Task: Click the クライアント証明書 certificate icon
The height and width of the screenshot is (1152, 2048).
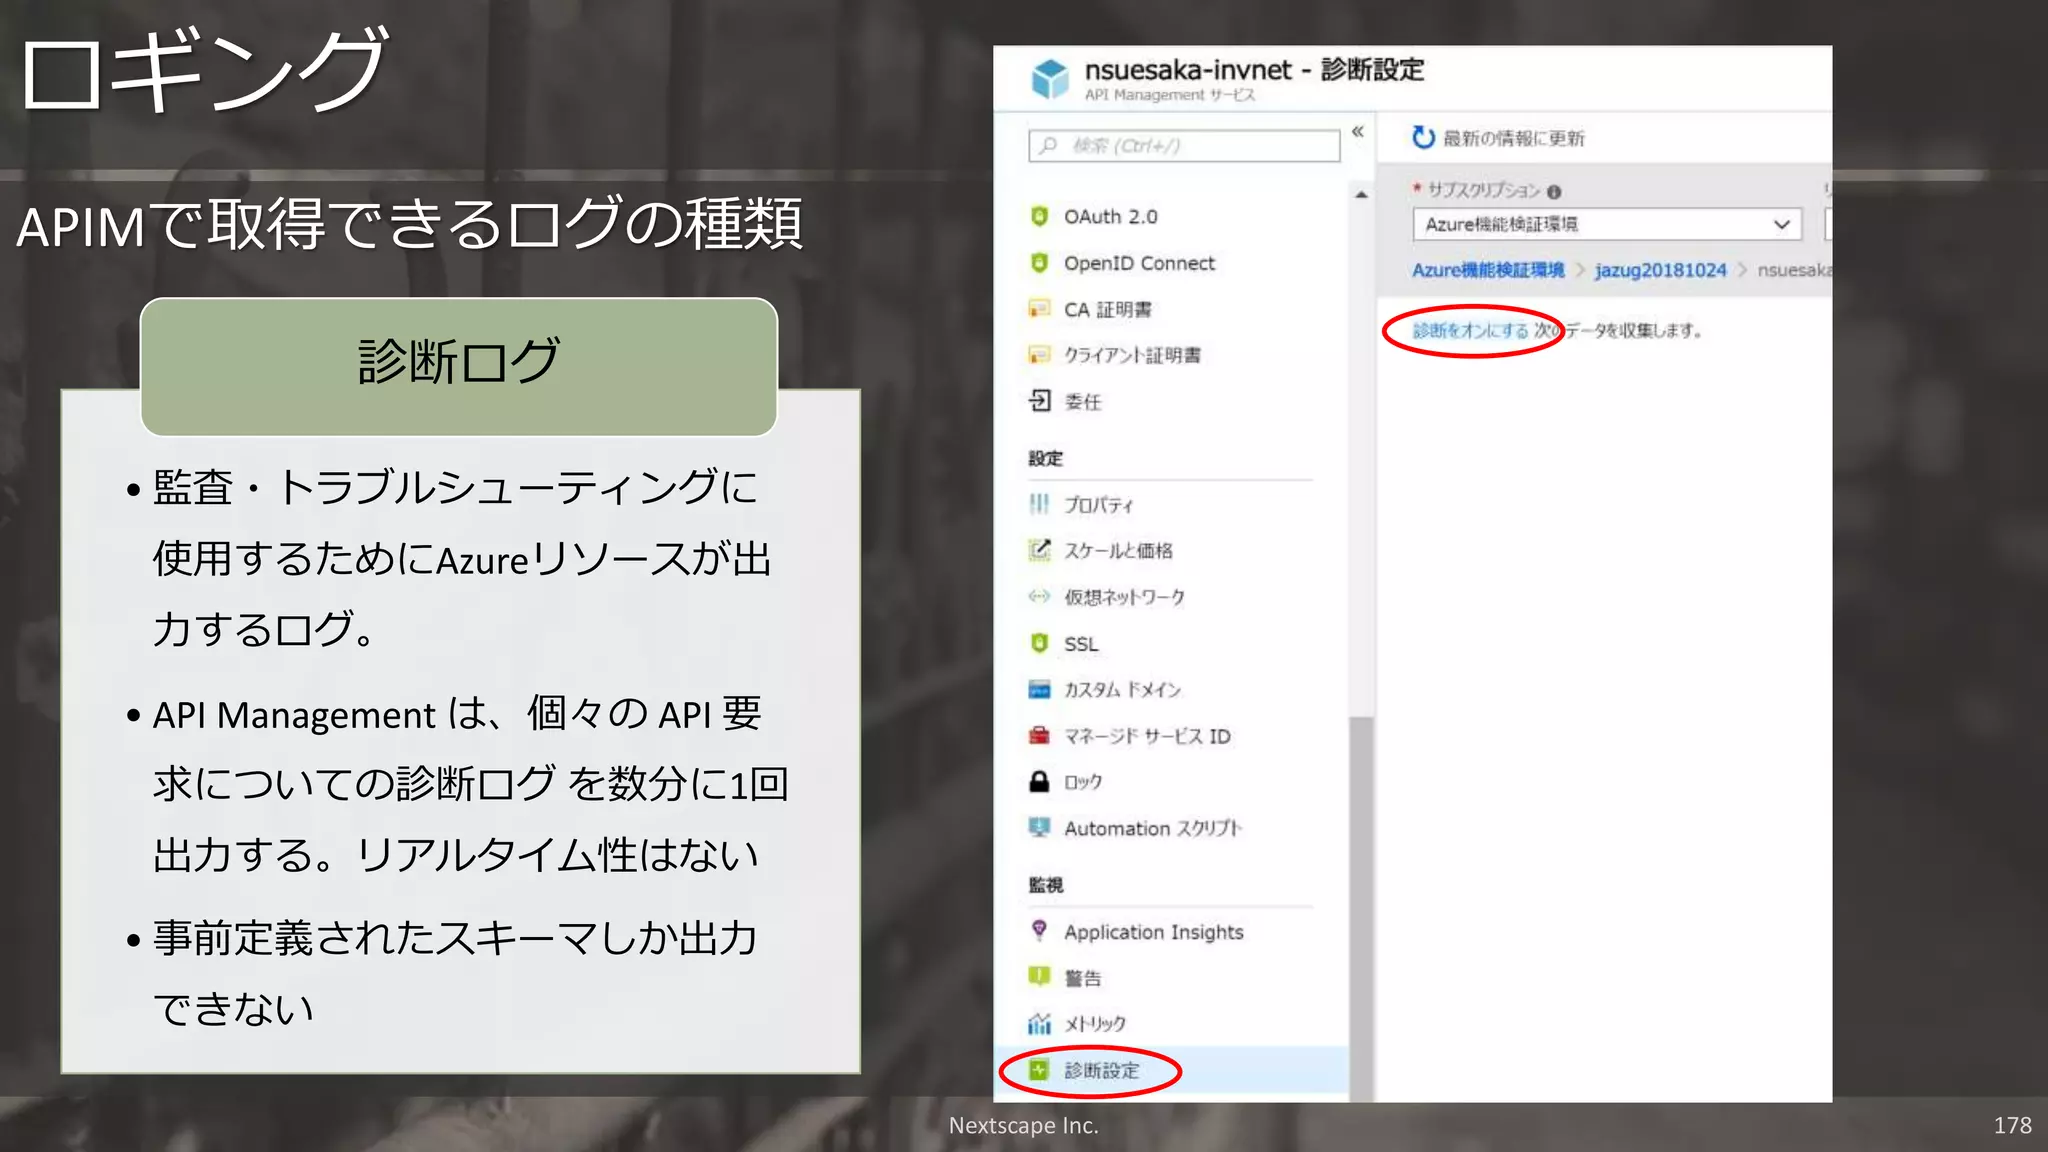Action: click(x=1039, y=355)
